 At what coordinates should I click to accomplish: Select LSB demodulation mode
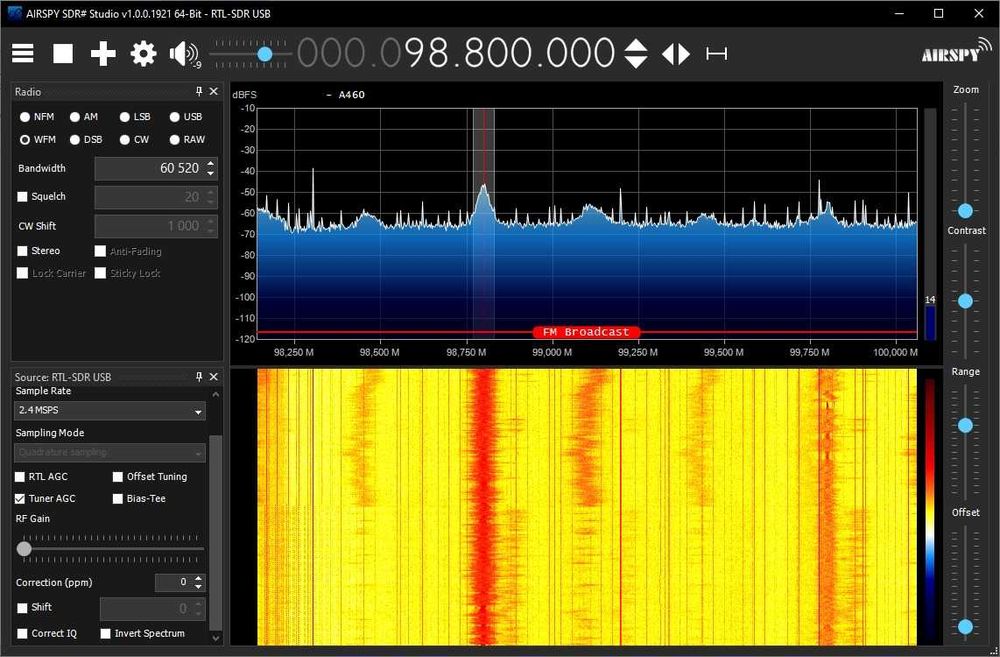click(x=124, y=117)
